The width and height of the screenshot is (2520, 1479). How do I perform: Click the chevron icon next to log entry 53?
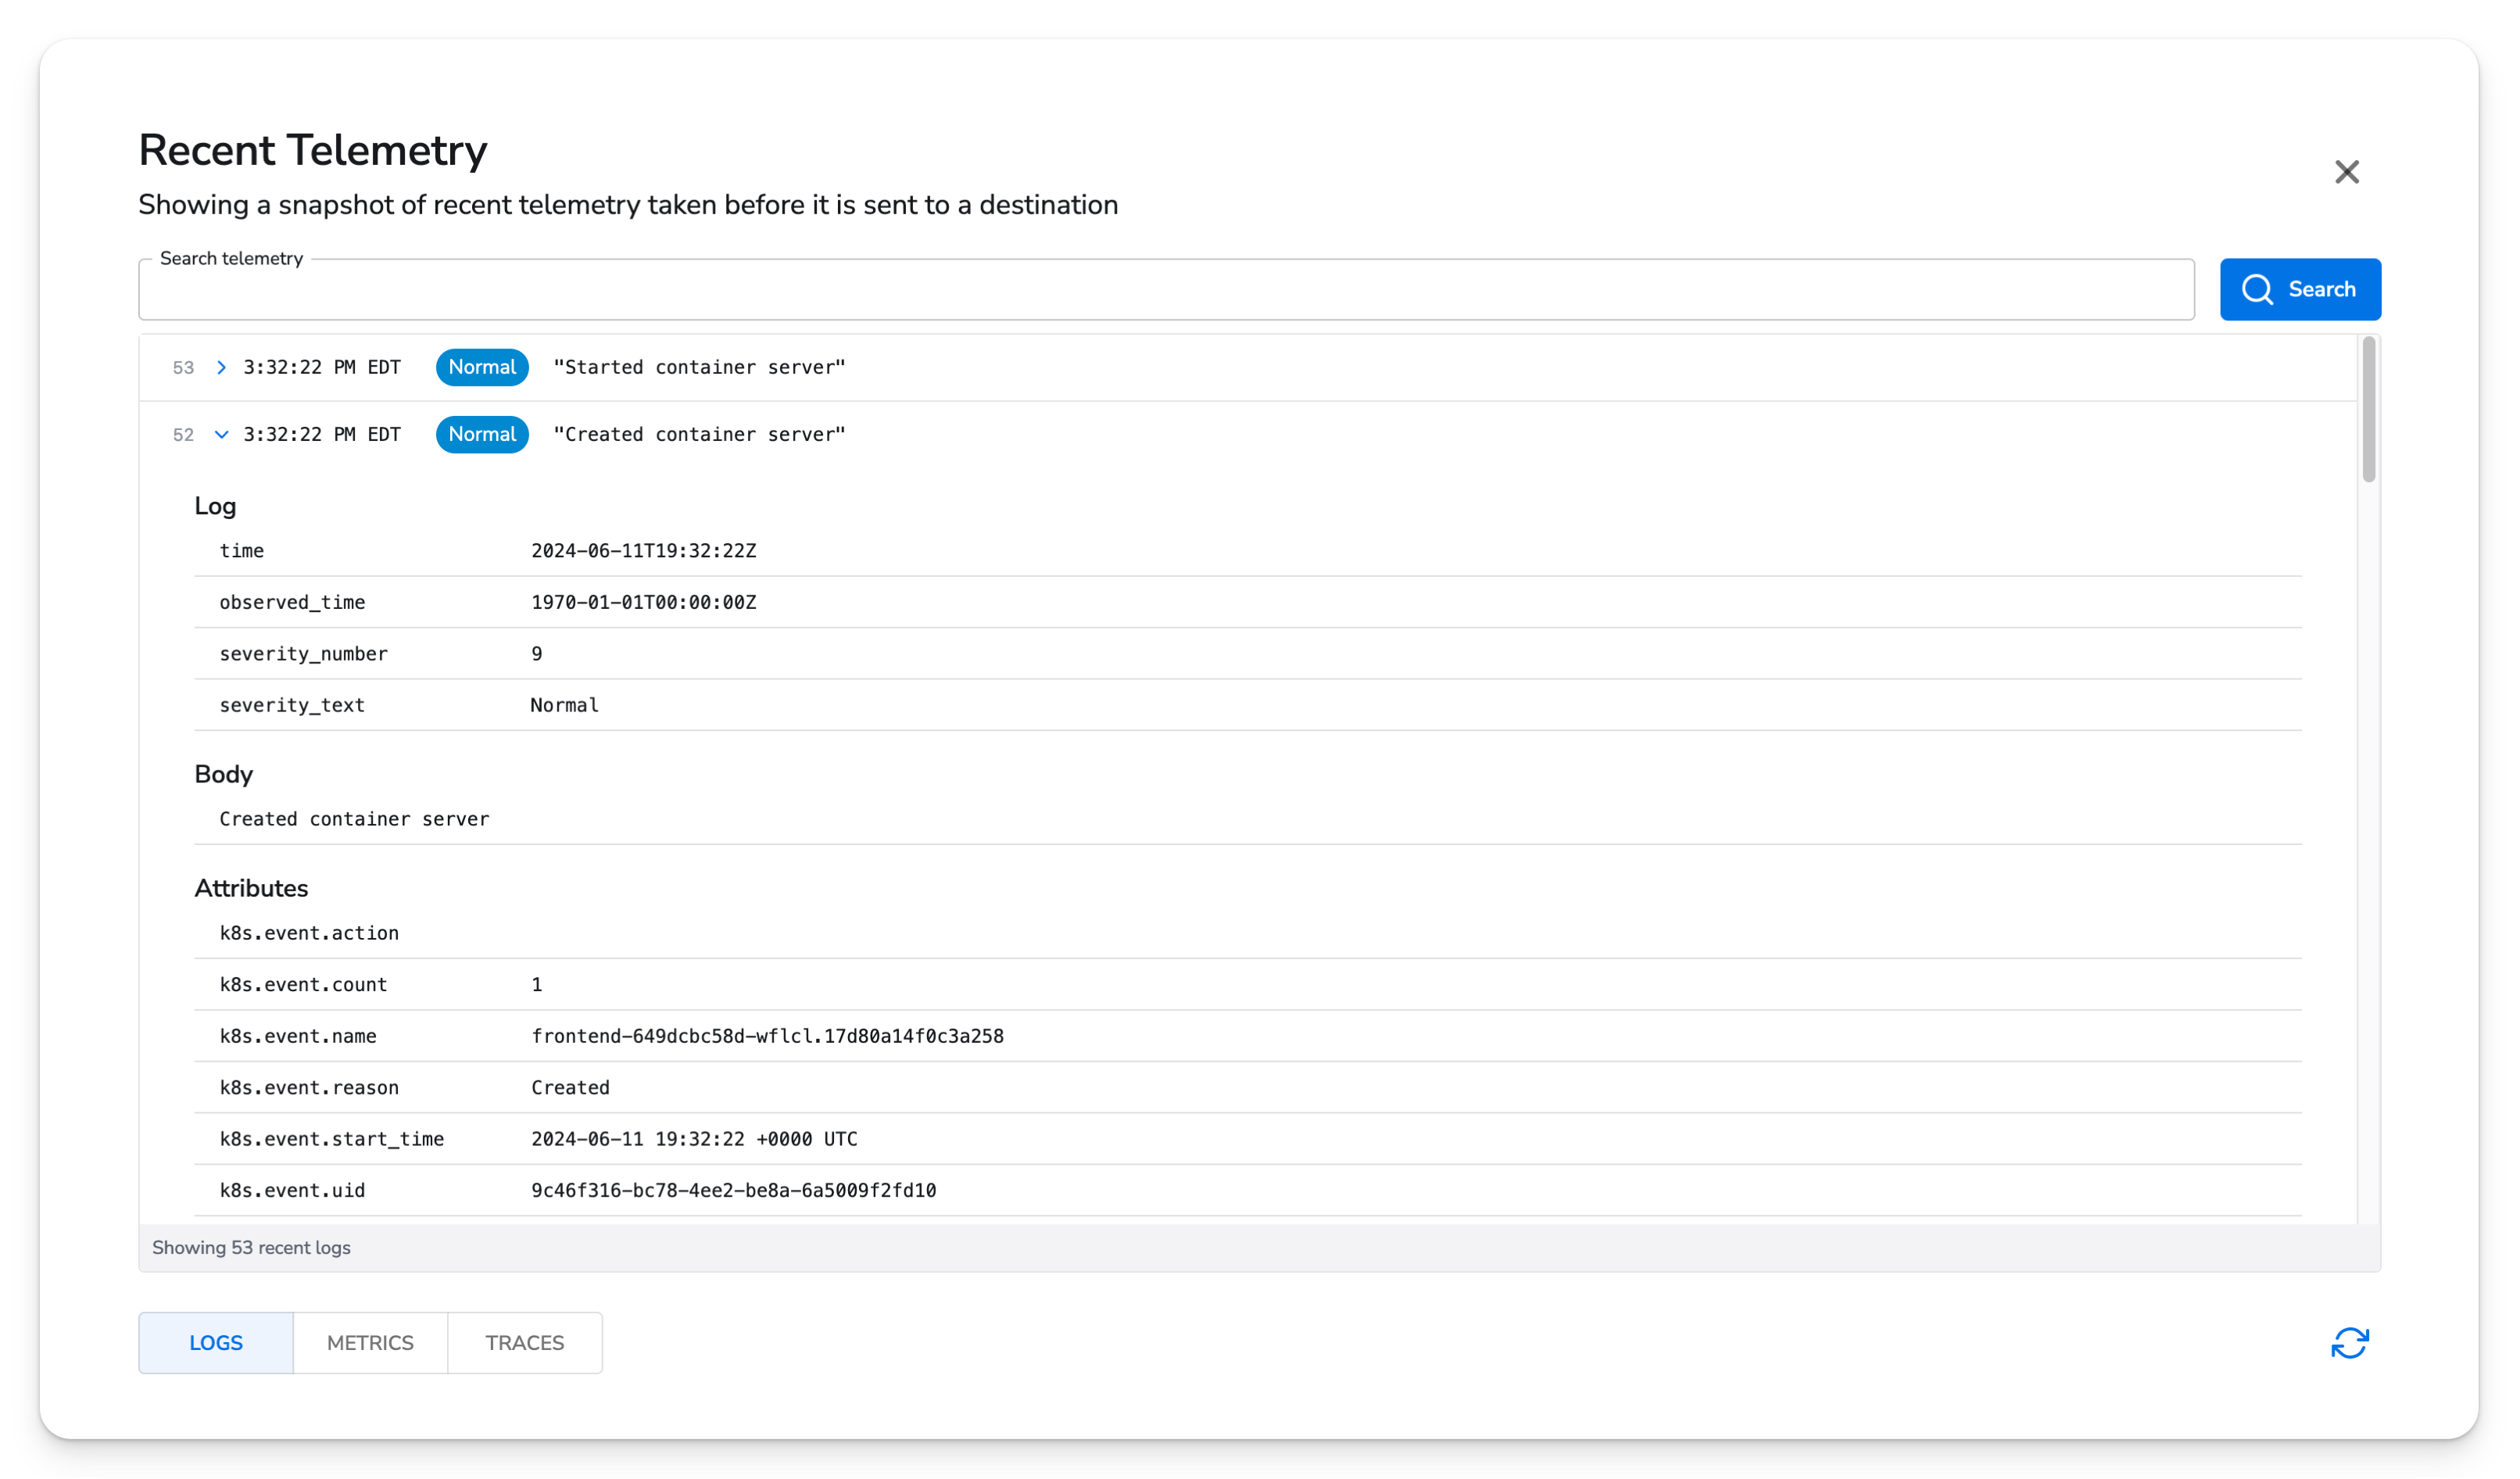[x=221, y=367]
